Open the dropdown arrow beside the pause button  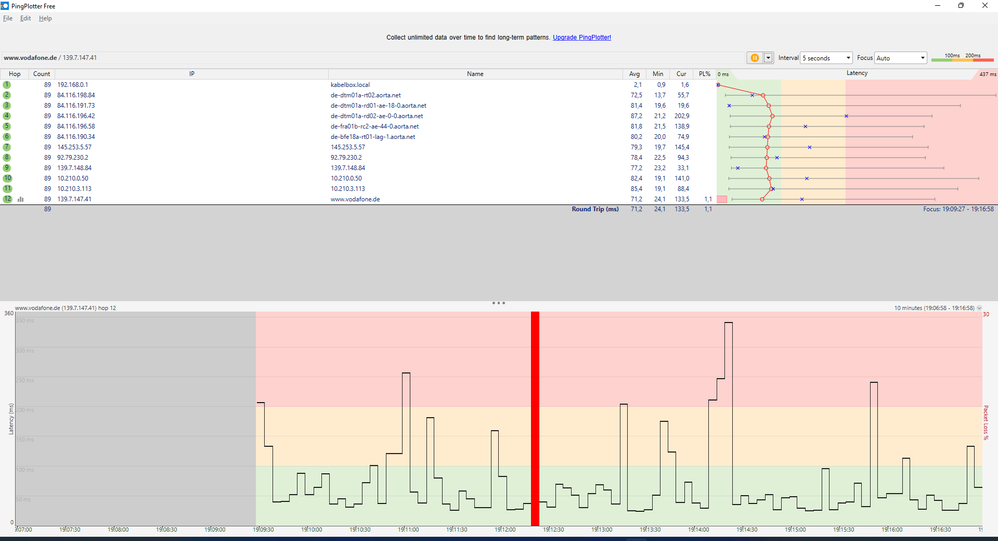click(768, 58)
